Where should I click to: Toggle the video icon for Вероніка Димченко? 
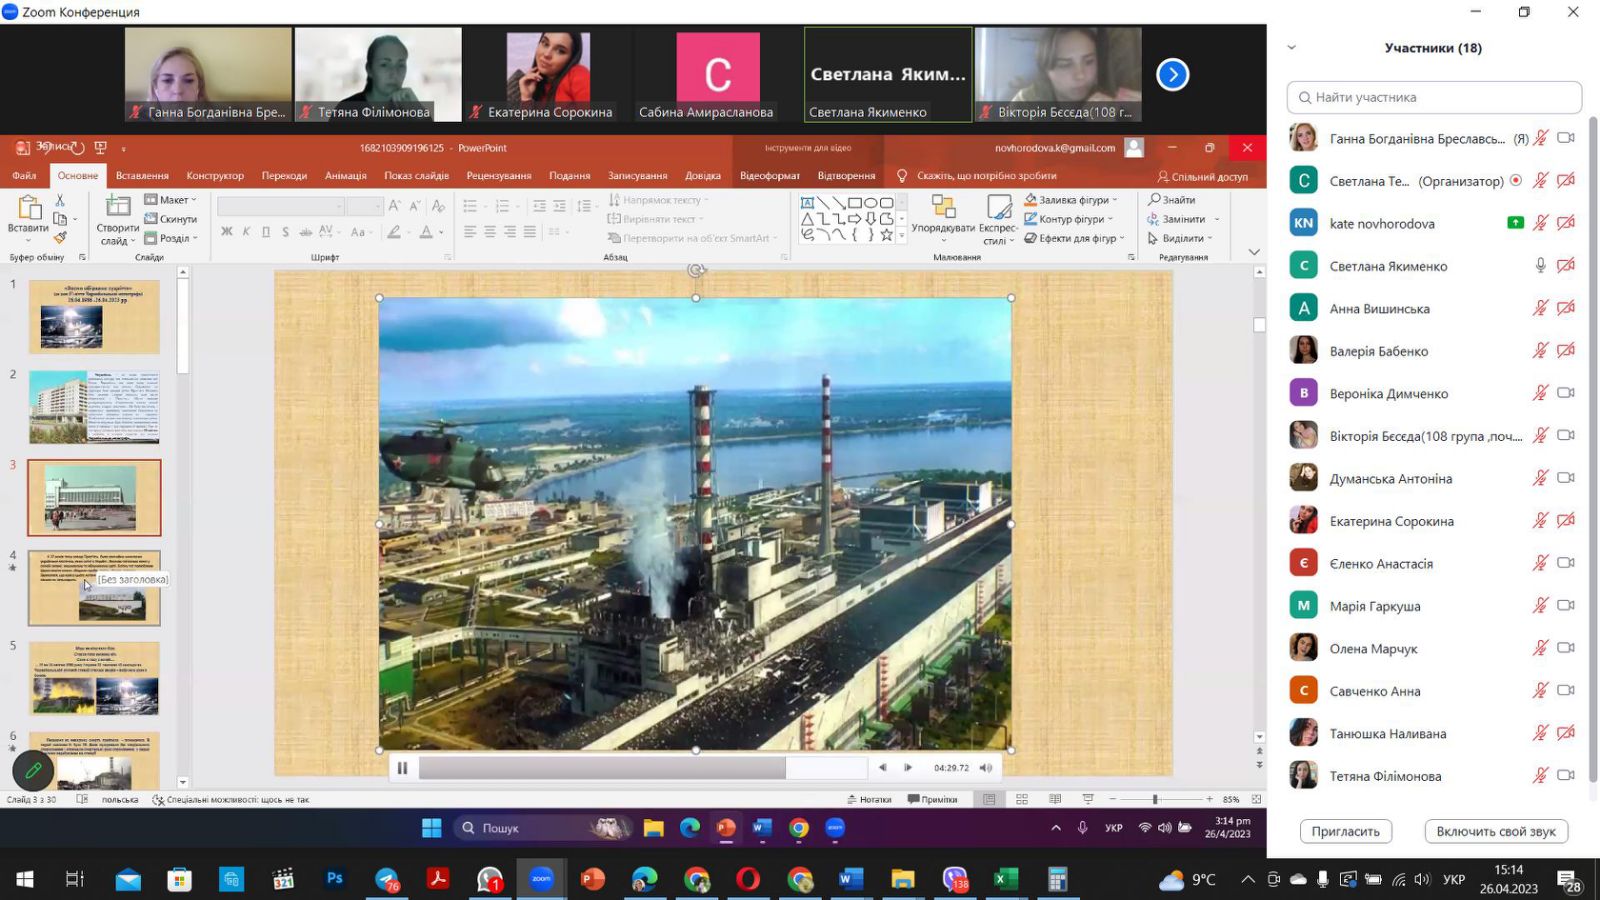1566,393
